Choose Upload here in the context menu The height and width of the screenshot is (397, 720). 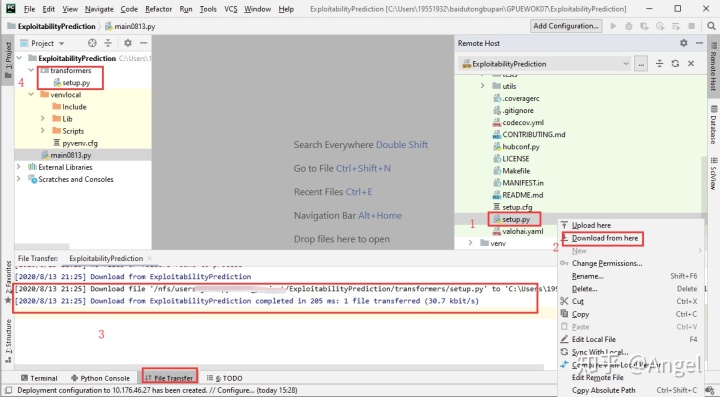591,225
